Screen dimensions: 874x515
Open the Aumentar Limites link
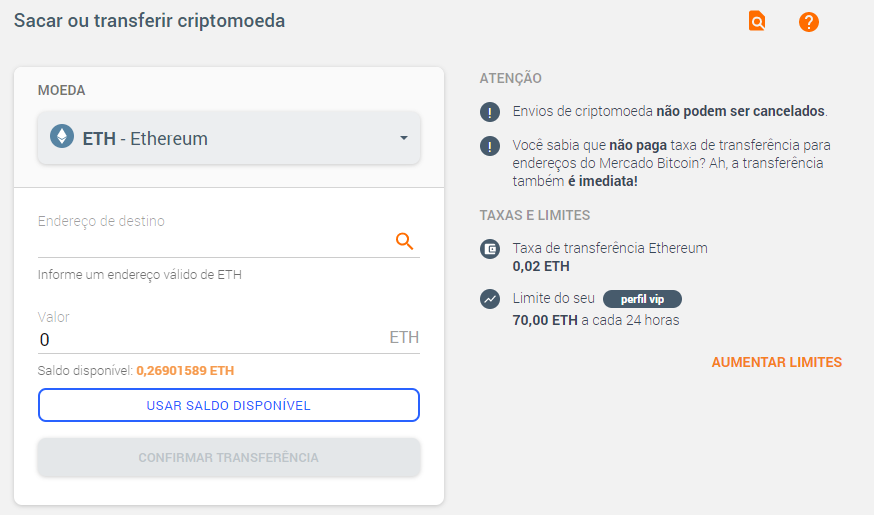click(776, 362)
